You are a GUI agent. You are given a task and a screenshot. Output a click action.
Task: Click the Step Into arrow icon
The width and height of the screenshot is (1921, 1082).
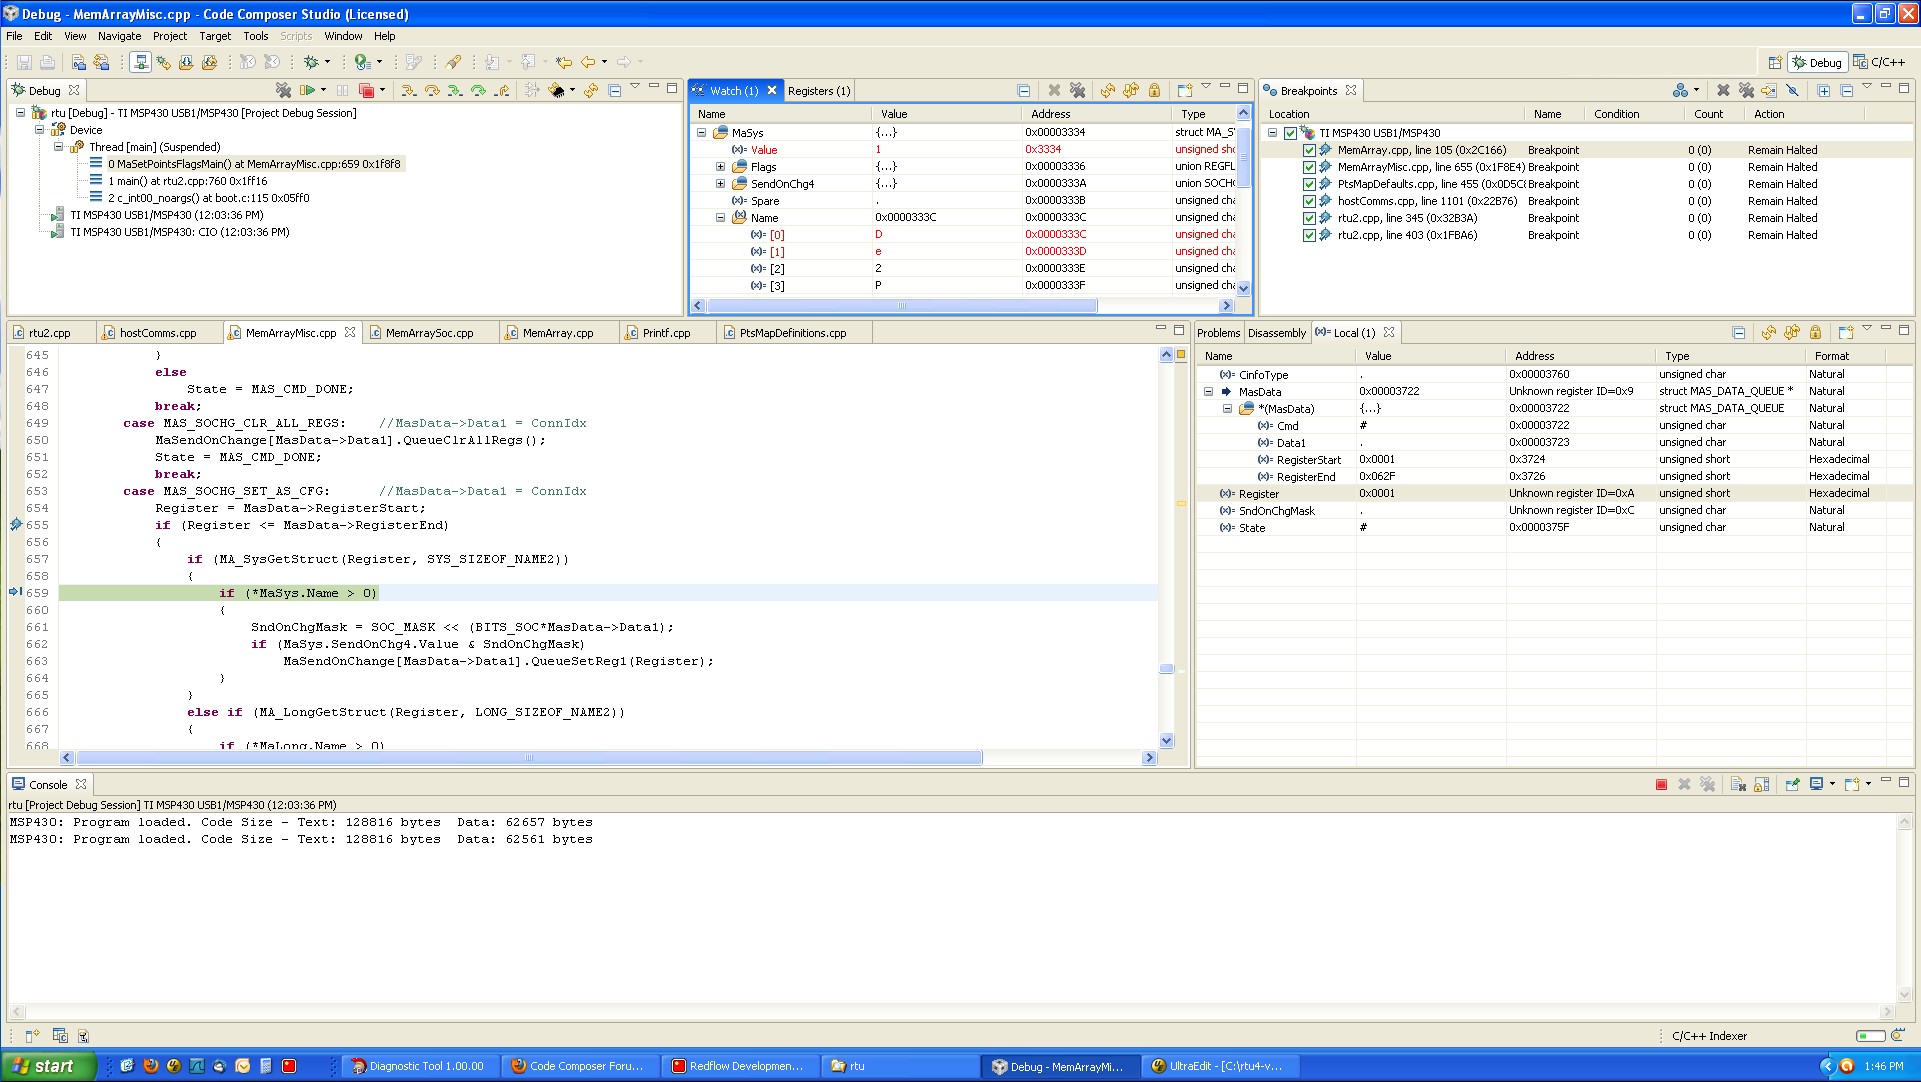click(408, 90)
